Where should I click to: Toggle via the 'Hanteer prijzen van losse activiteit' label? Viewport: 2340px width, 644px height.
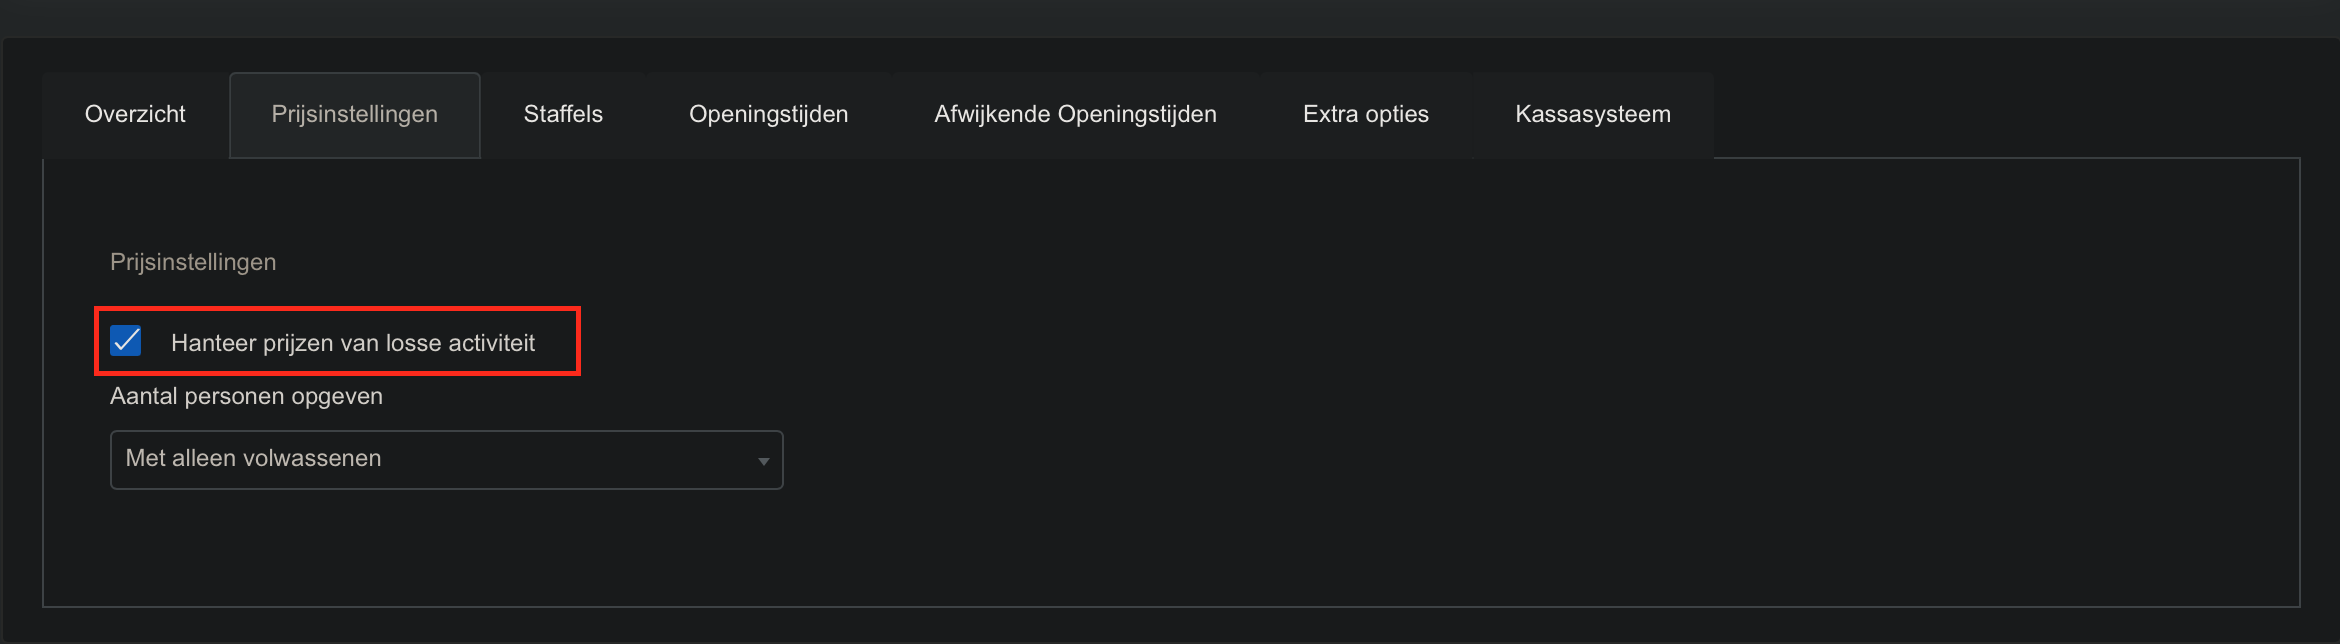(x=352, y=343)
